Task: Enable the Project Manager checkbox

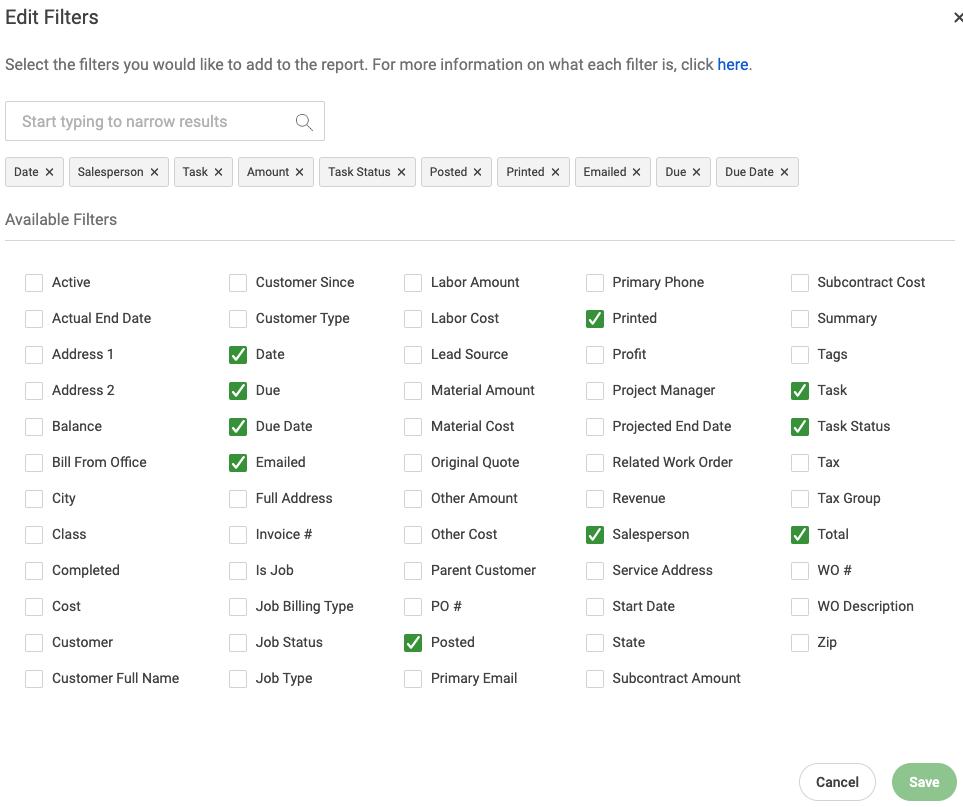Action: (595, 391)
